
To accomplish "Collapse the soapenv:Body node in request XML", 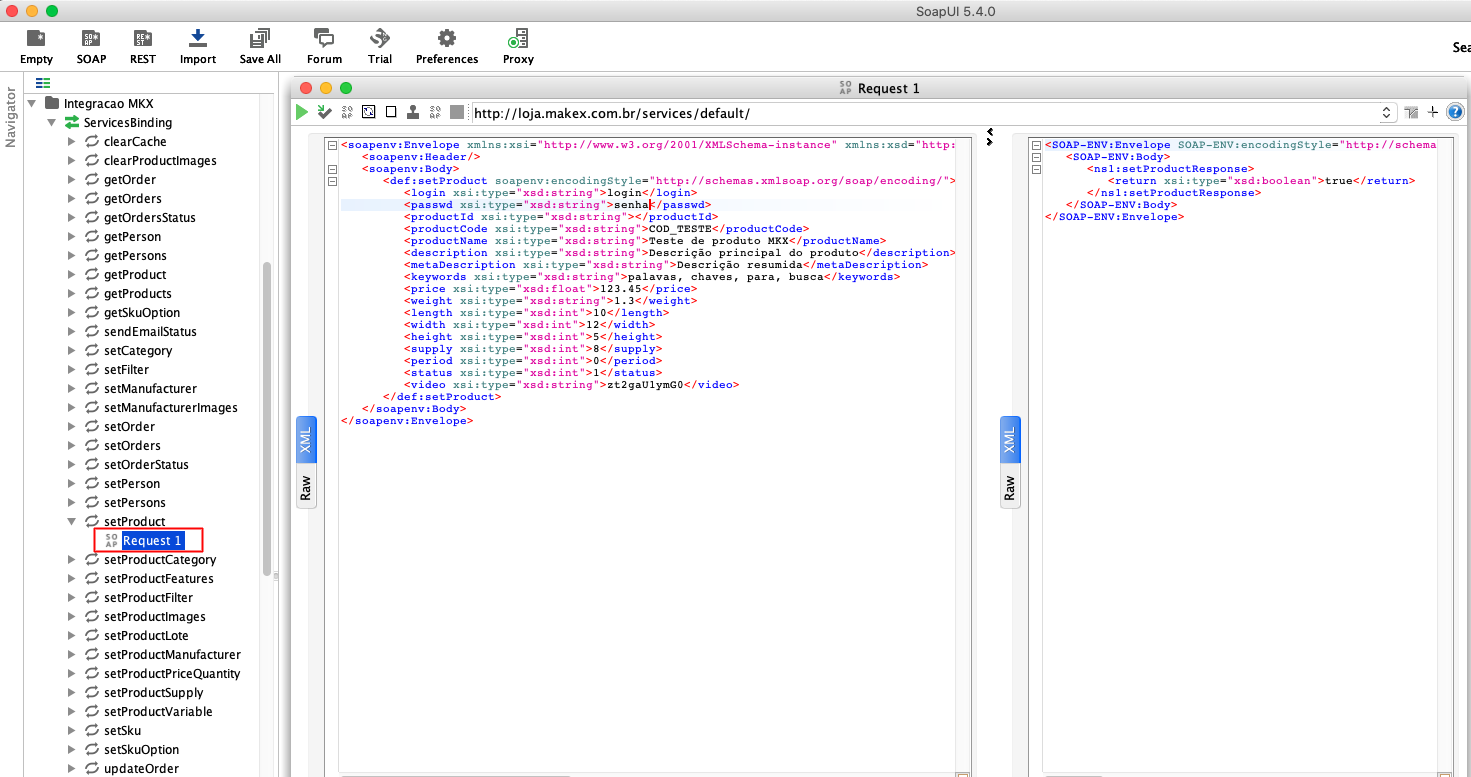I will pos(333,169).
